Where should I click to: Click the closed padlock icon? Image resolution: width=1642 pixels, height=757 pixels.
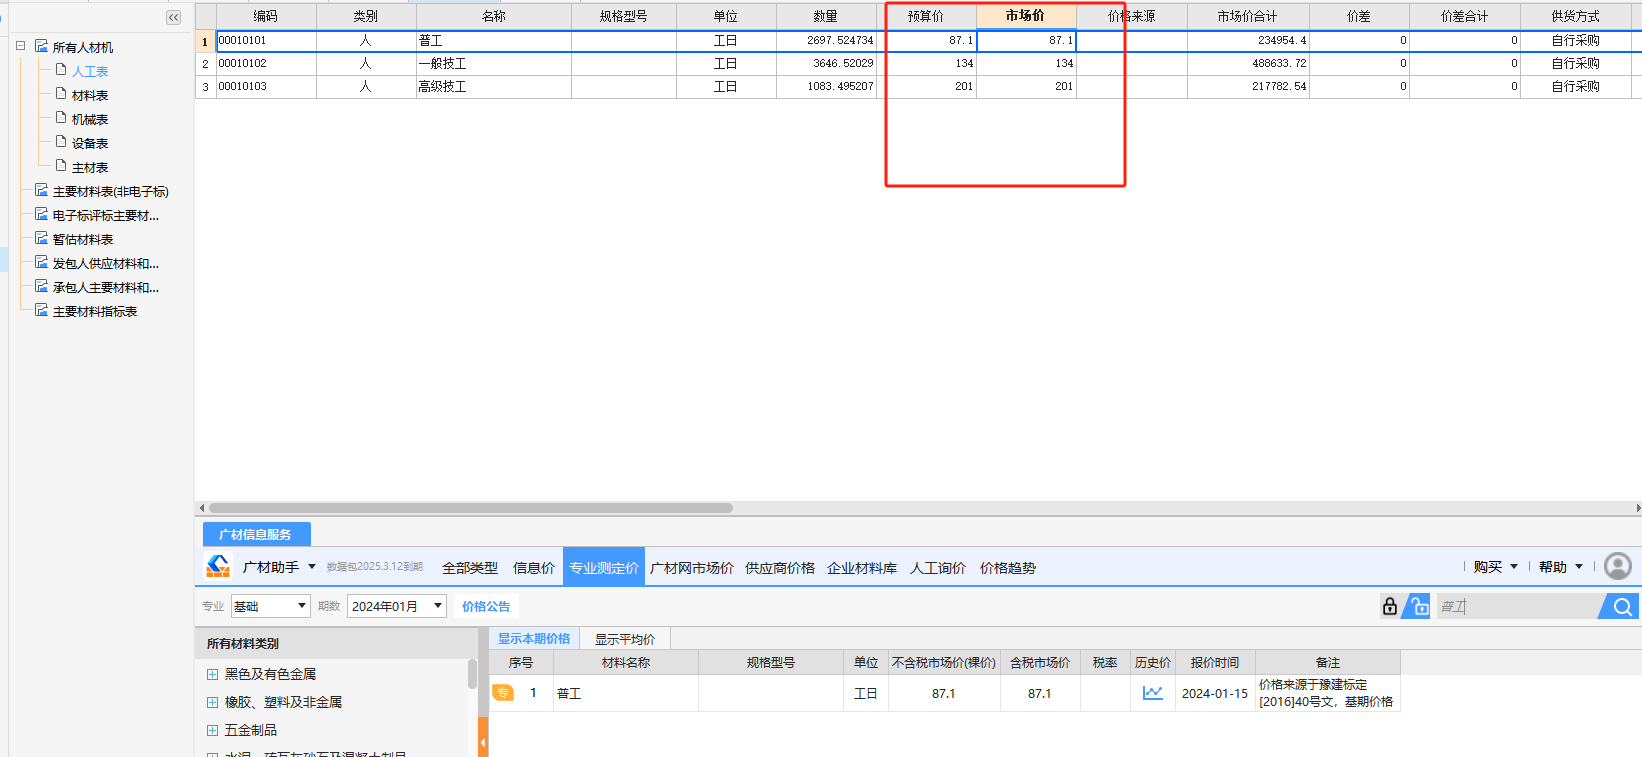tap(1390, 606)
